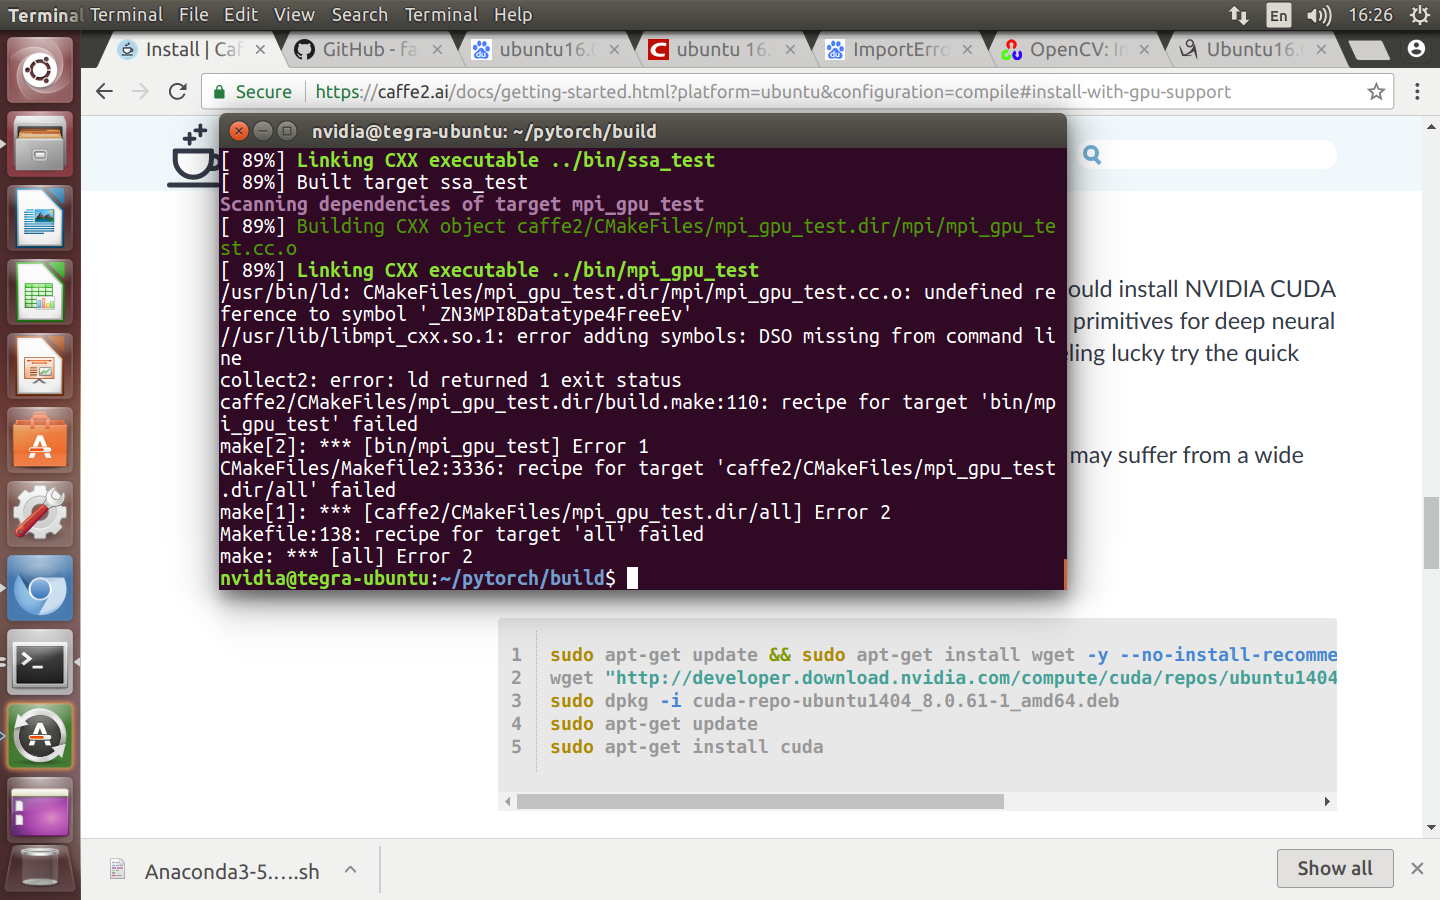
Task: Open the En keyboard layout indicator
Action: (1278, 15)
